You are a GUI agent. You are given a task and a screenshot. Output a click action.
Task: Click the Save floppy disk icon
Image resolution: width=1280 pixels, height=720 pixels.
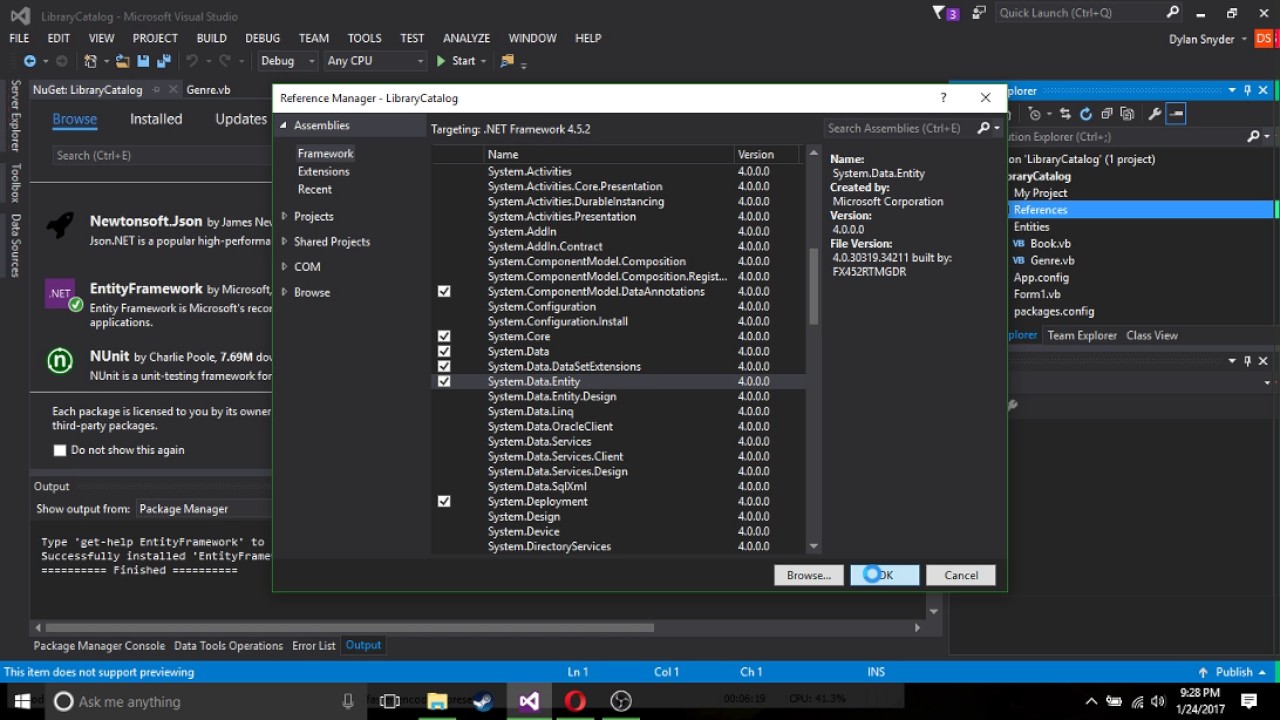[143, 61]
